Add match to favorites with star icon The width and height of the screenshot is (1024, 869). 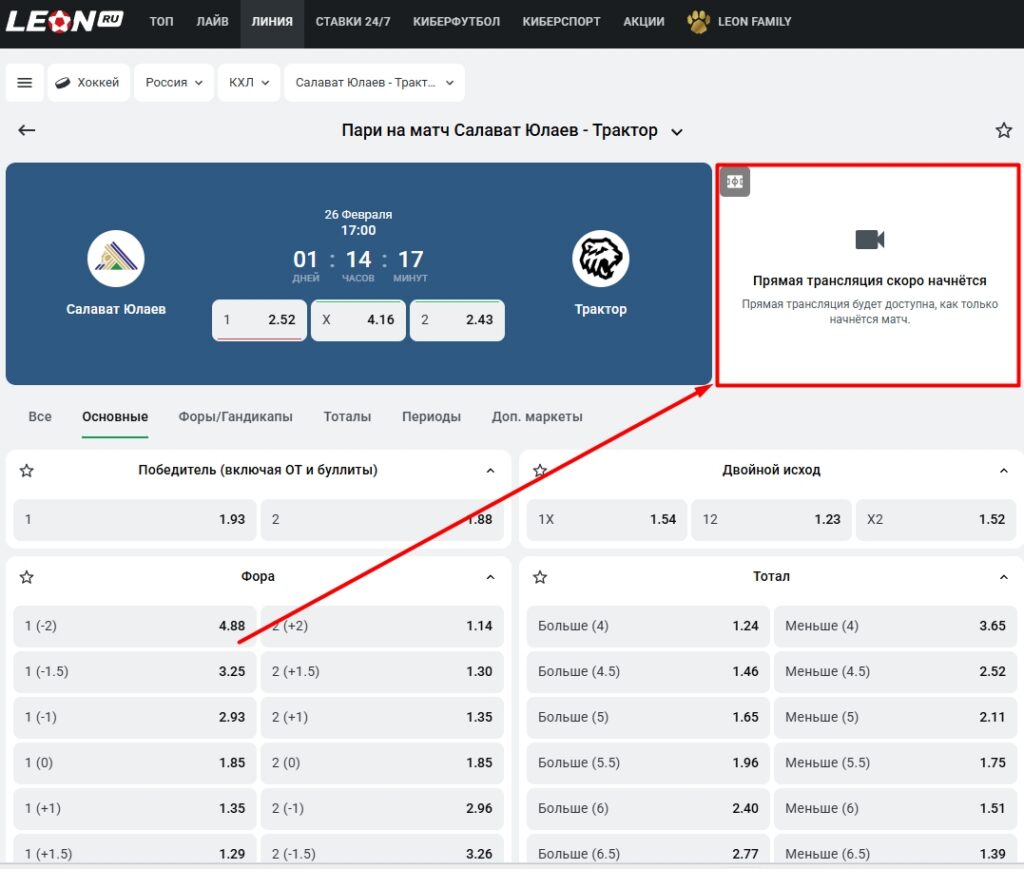1003,130
